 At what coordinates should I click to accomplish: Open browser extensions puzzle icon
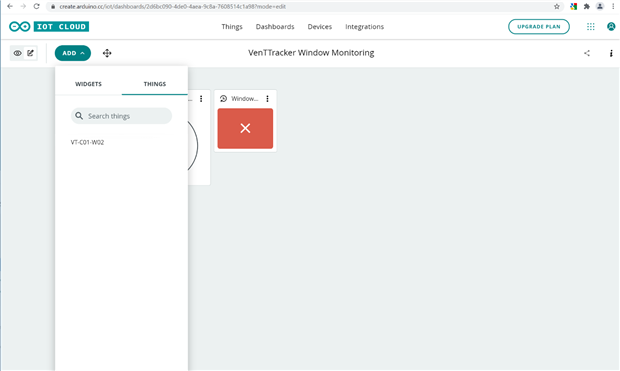(x=586, y=6)
